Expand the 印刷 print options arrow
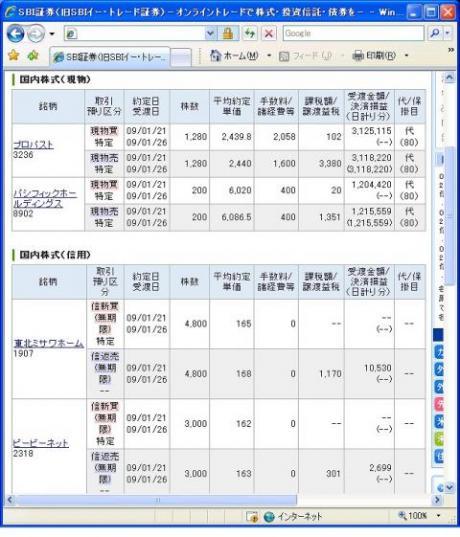The height and width of the screenshot is (537, 460). 407,55
